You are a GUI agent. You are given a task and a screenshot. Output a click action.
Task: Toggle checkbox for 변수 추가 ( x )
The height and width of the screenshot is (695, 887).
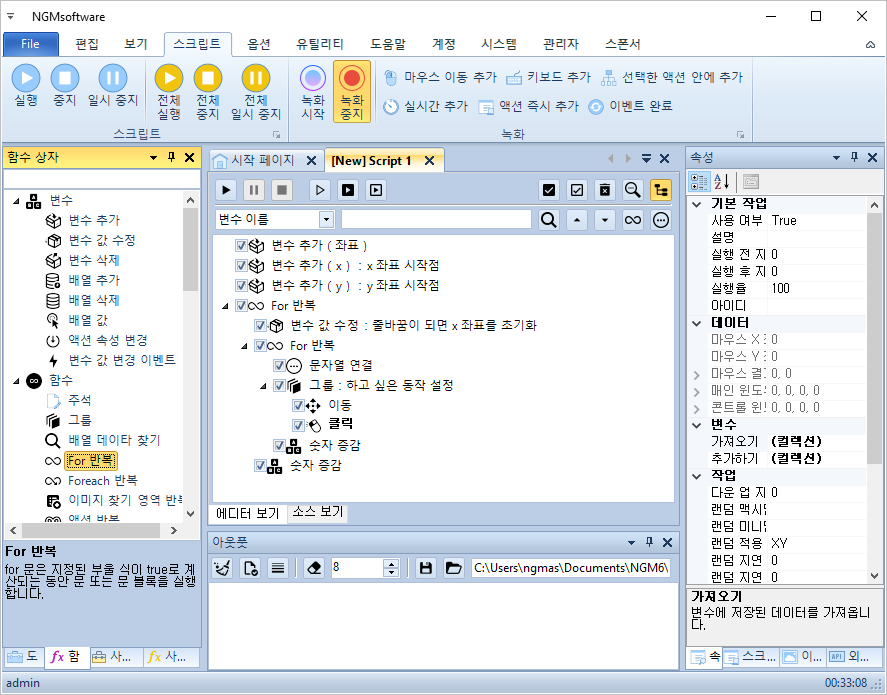242,265
